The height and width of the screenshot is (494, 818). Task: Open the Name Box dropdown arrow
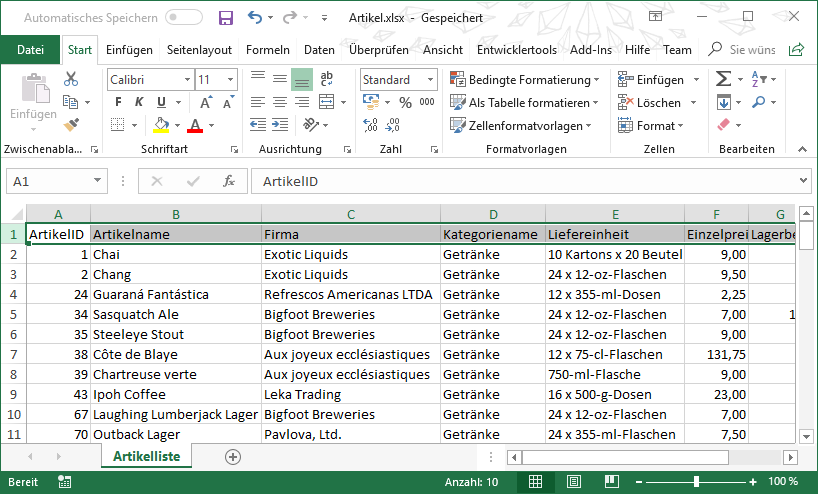[97, 180]
